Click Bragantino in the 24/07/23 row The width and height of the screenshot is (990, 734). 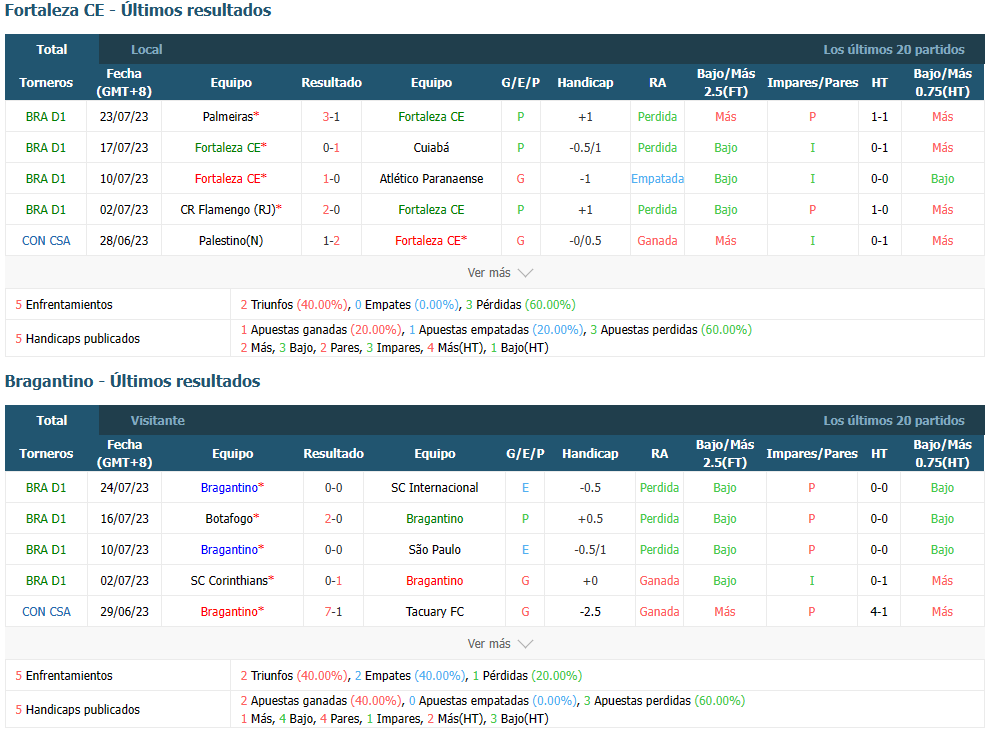(229, 488)
